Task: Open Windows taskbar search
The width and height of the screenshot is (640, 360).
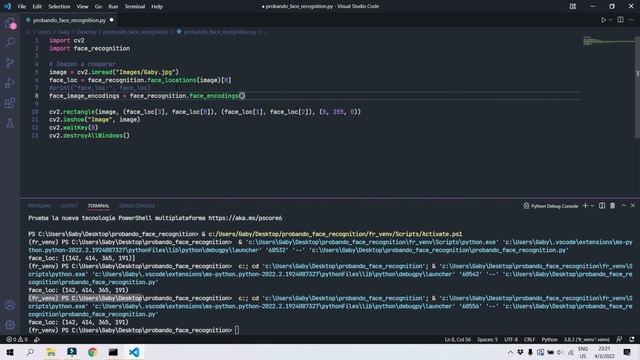Action: tap(30, 352)
